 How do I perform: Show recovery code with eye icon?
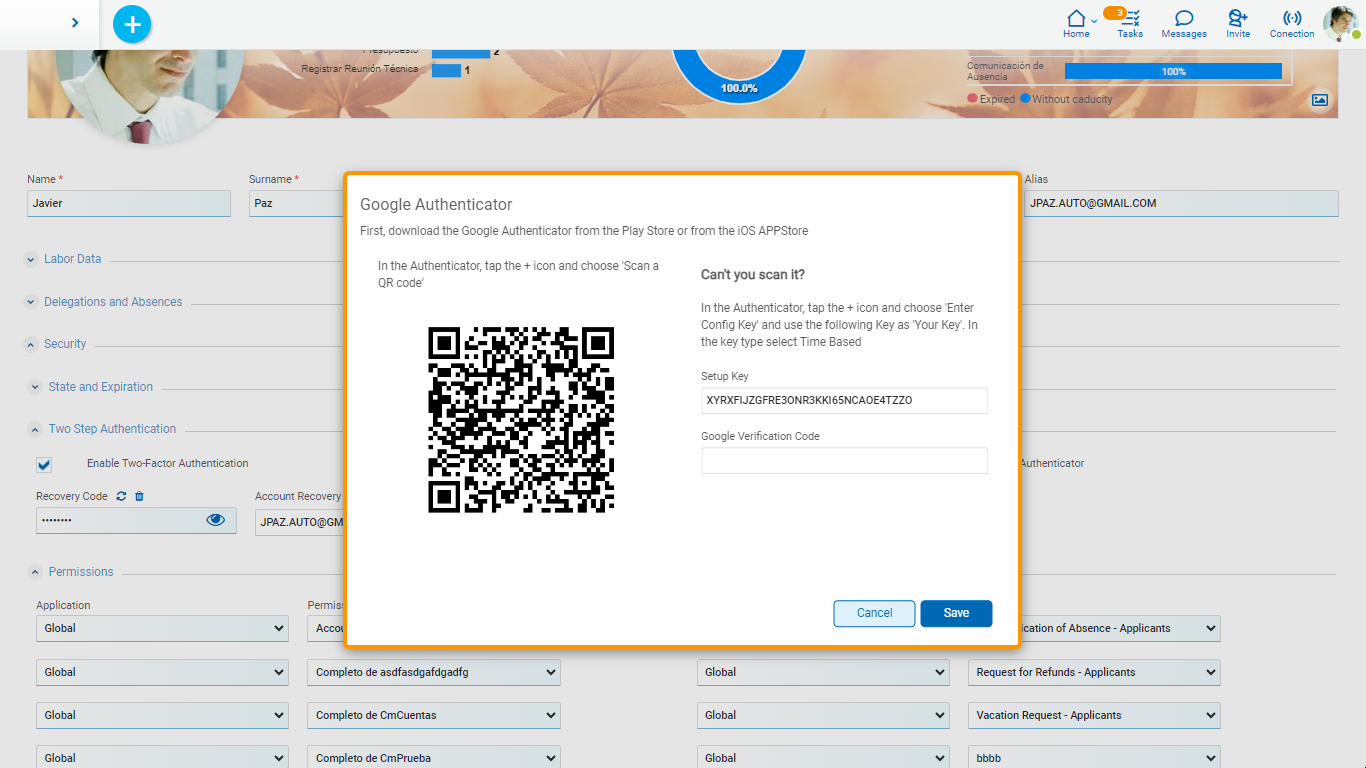point(215,520)
